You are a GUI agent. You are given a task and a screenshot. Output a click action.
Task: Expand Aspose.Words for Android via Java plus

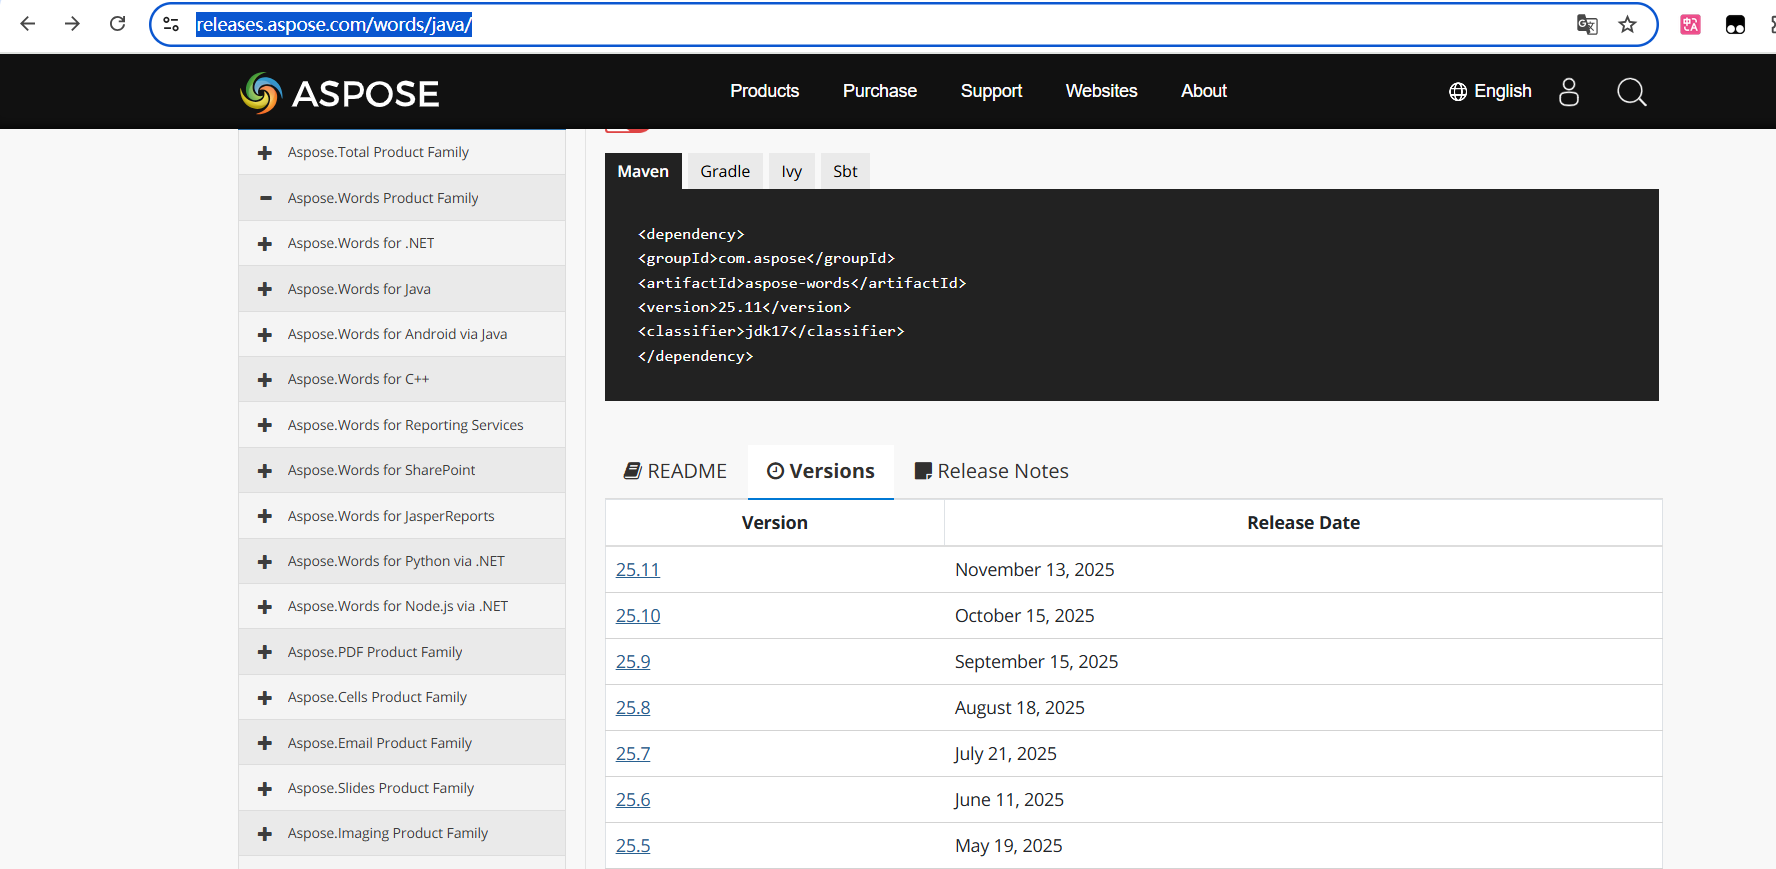coord(265,335)
